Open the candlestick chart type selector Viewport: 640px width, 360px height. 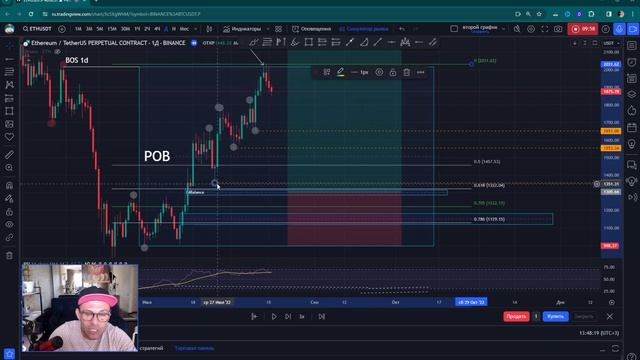pos(209,29)
